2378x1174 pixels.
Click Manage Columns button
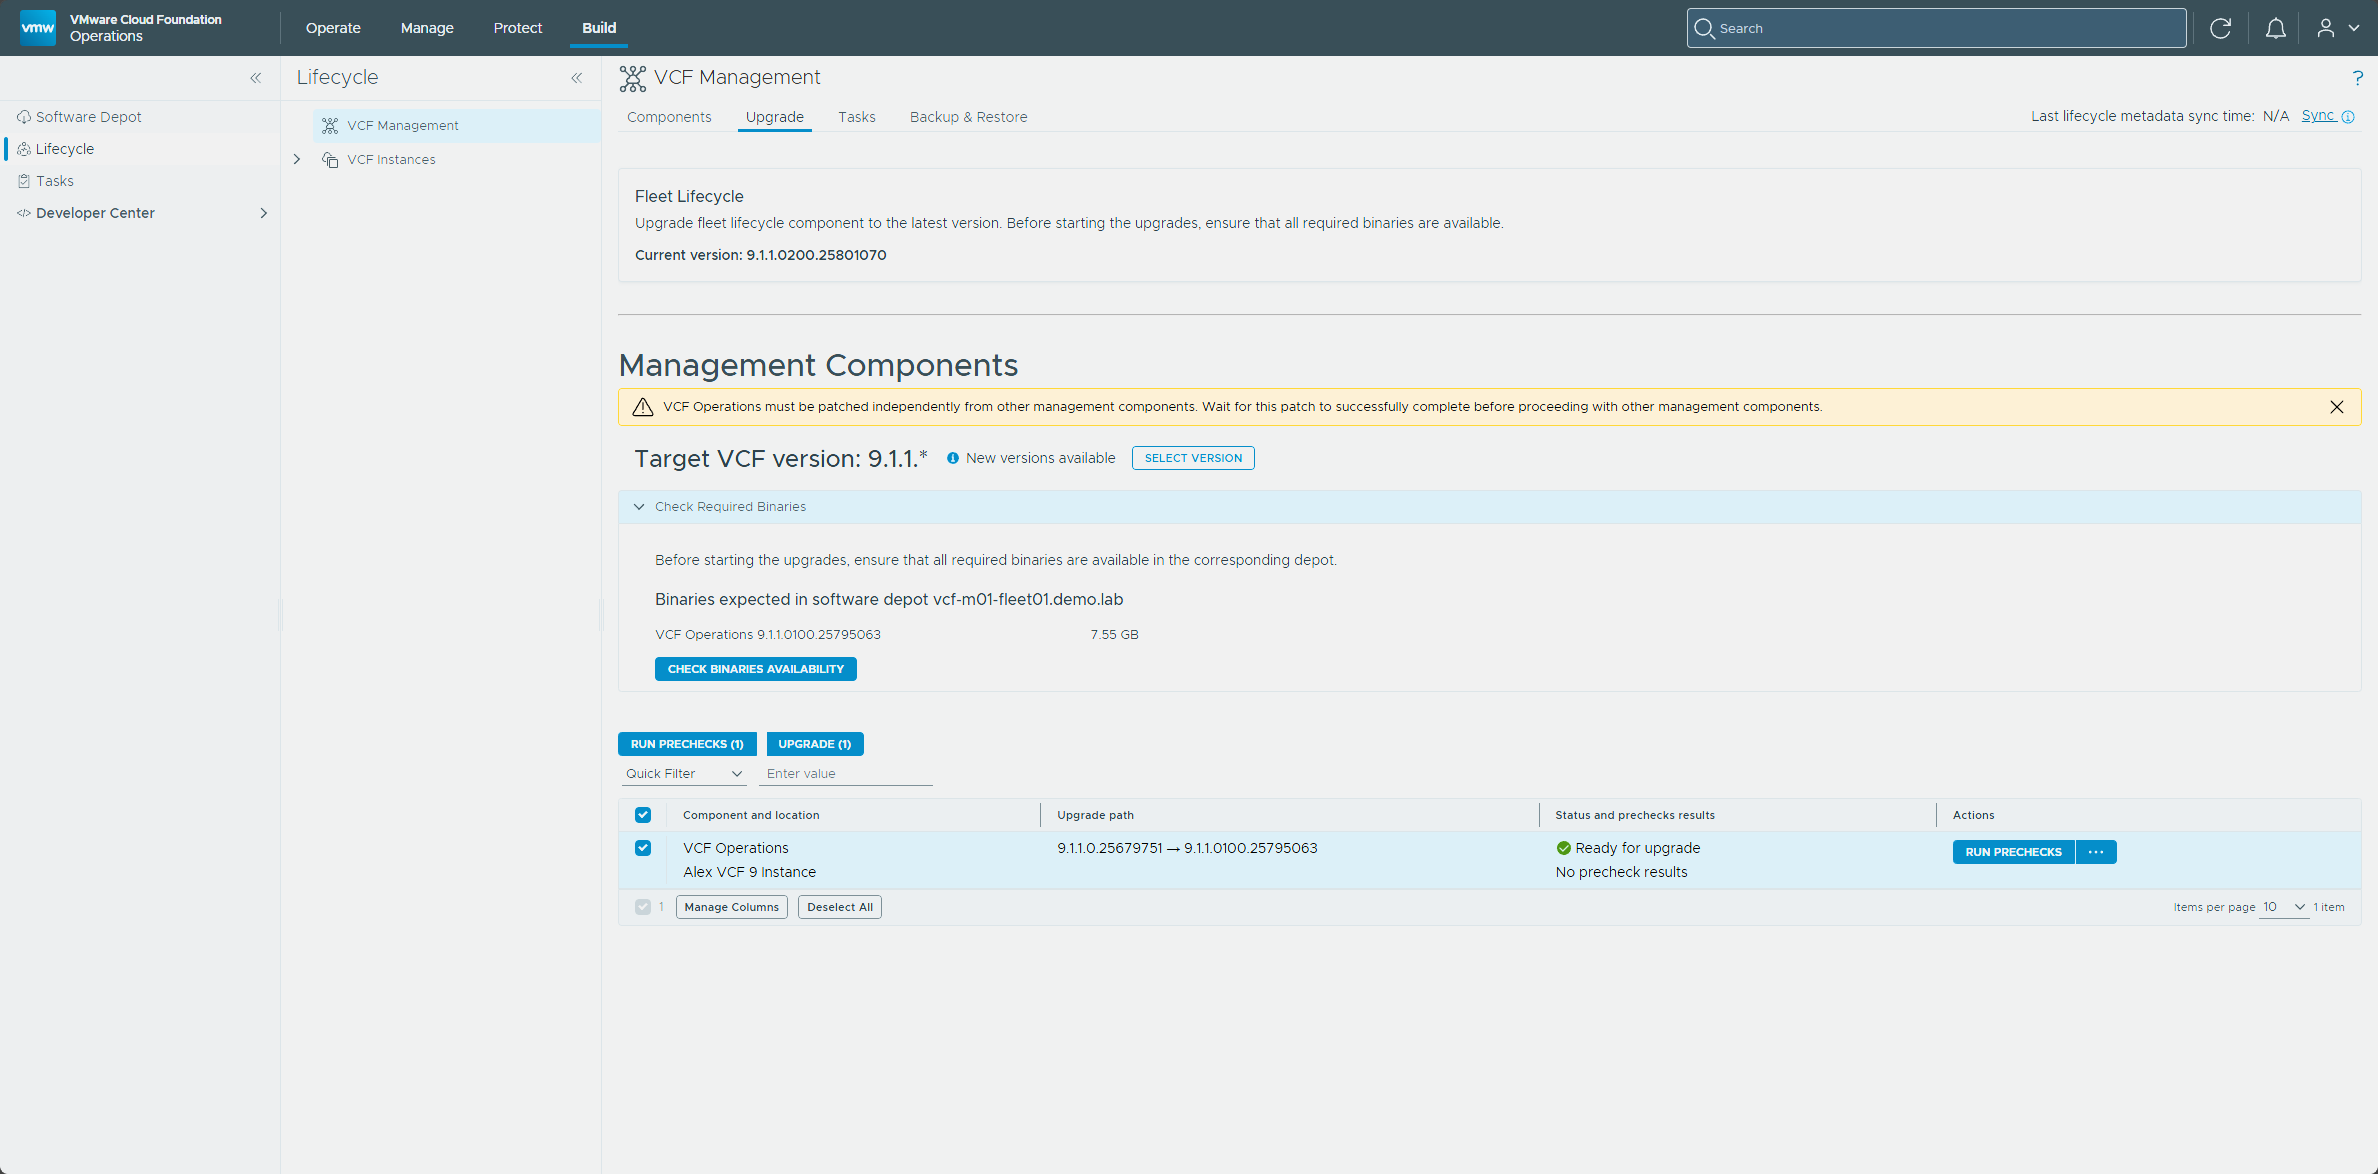pos(732,907)
